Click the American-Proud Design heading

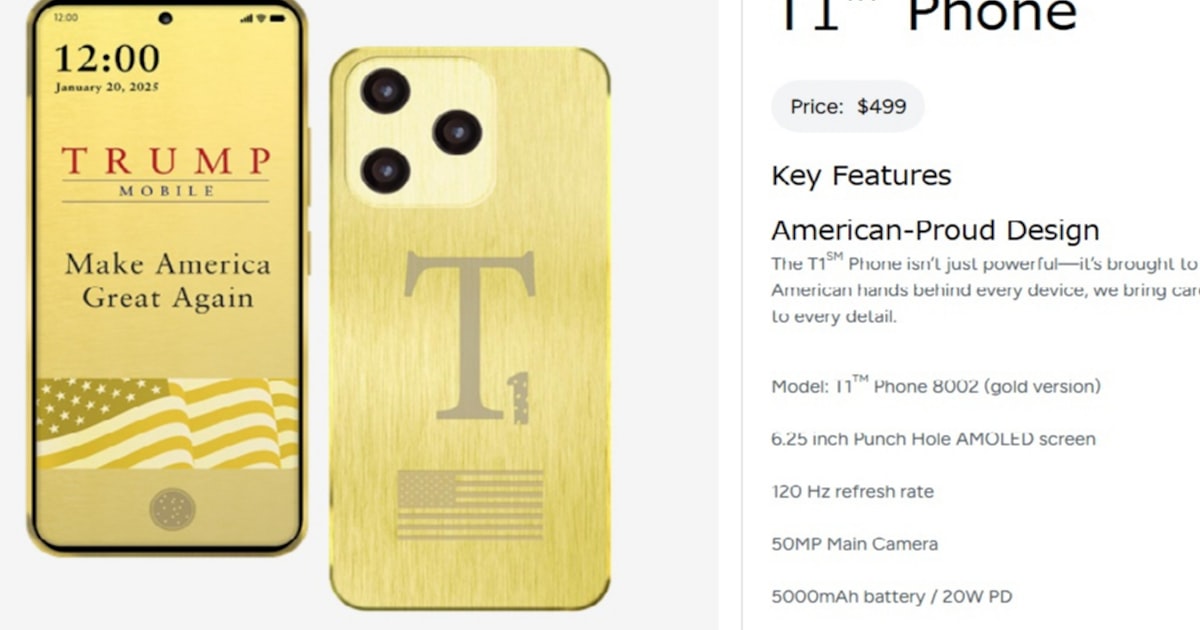[x=935, y=231]
